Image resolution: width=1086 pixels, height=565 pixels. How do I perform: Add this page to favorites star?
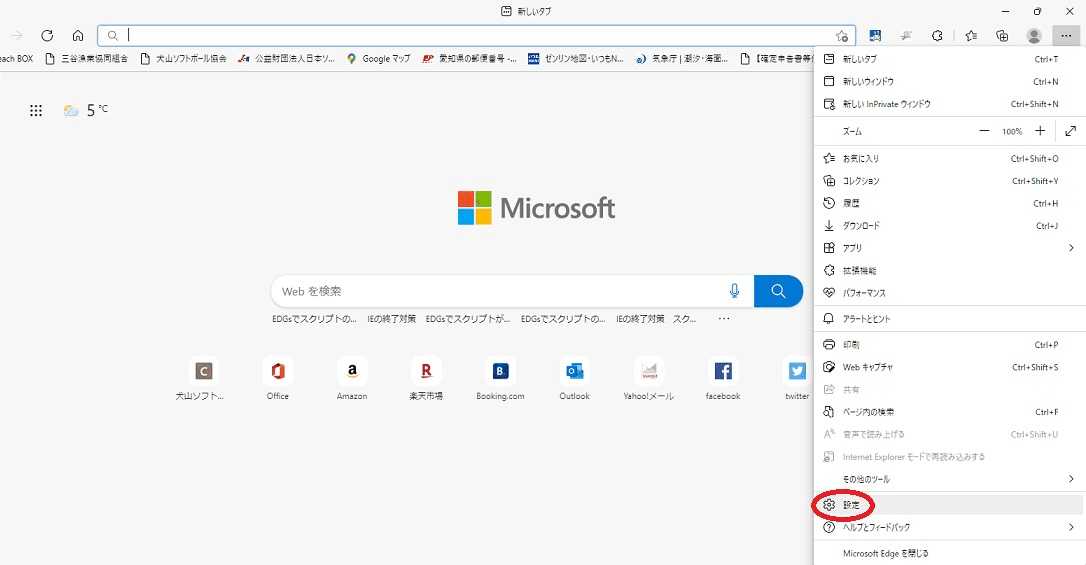(x=842, y=36)
